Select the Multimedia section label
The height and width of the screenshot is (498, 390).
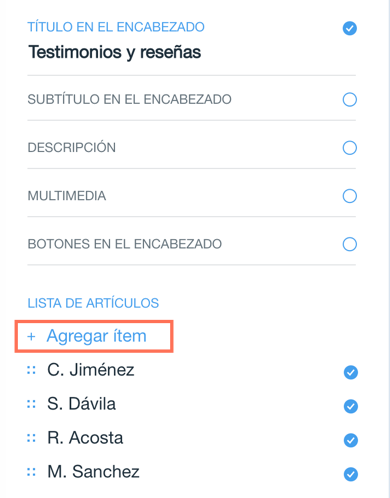point(67,196)
